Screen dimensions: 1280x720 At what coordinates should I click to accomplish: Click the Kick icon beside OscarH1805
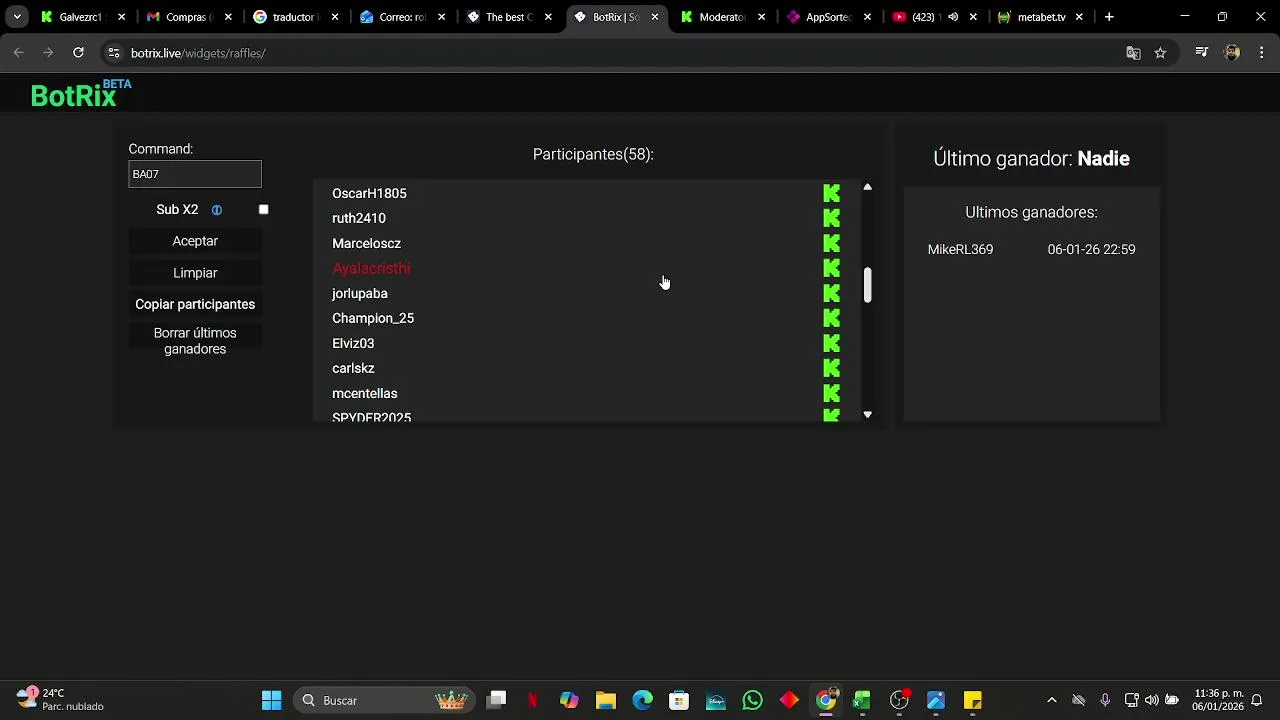click(831, 193)
